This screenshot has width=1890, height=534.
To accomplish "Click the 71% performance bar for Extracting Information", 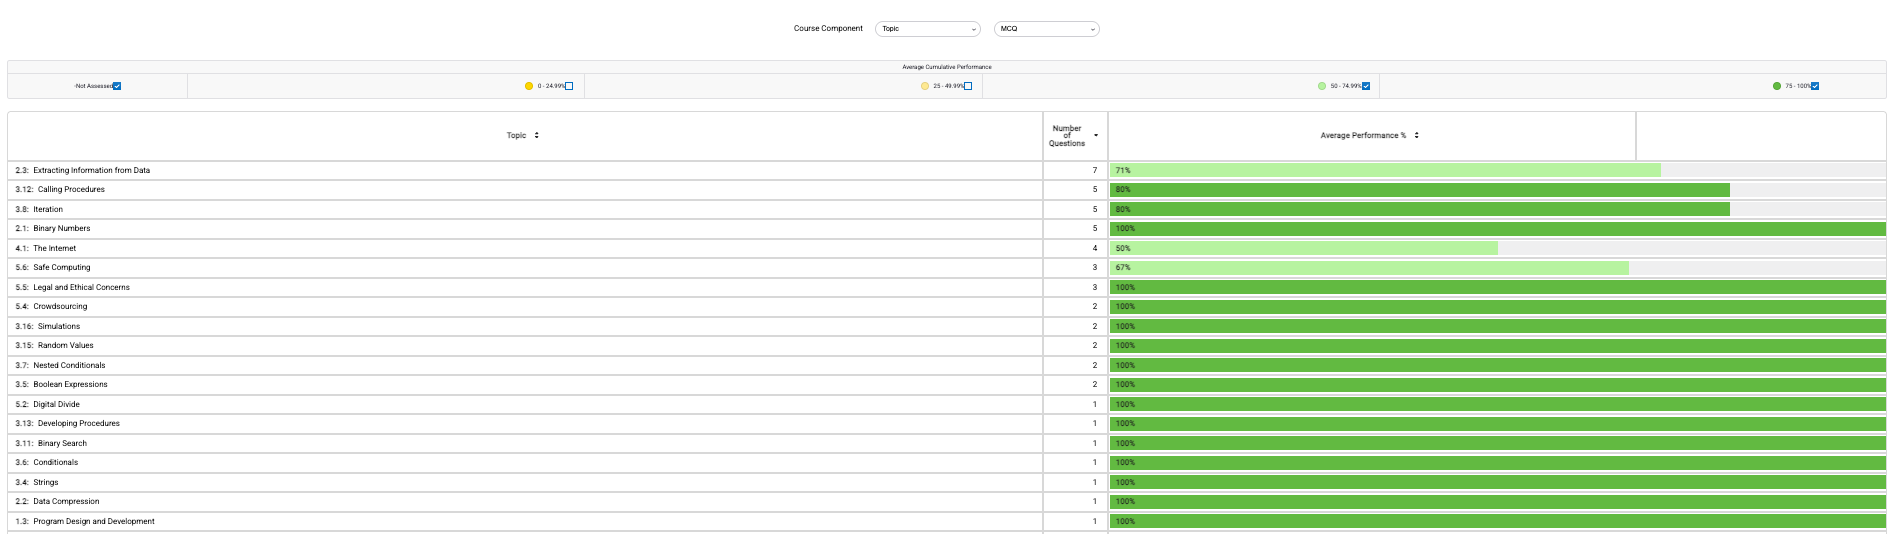I will point(1385,170).
